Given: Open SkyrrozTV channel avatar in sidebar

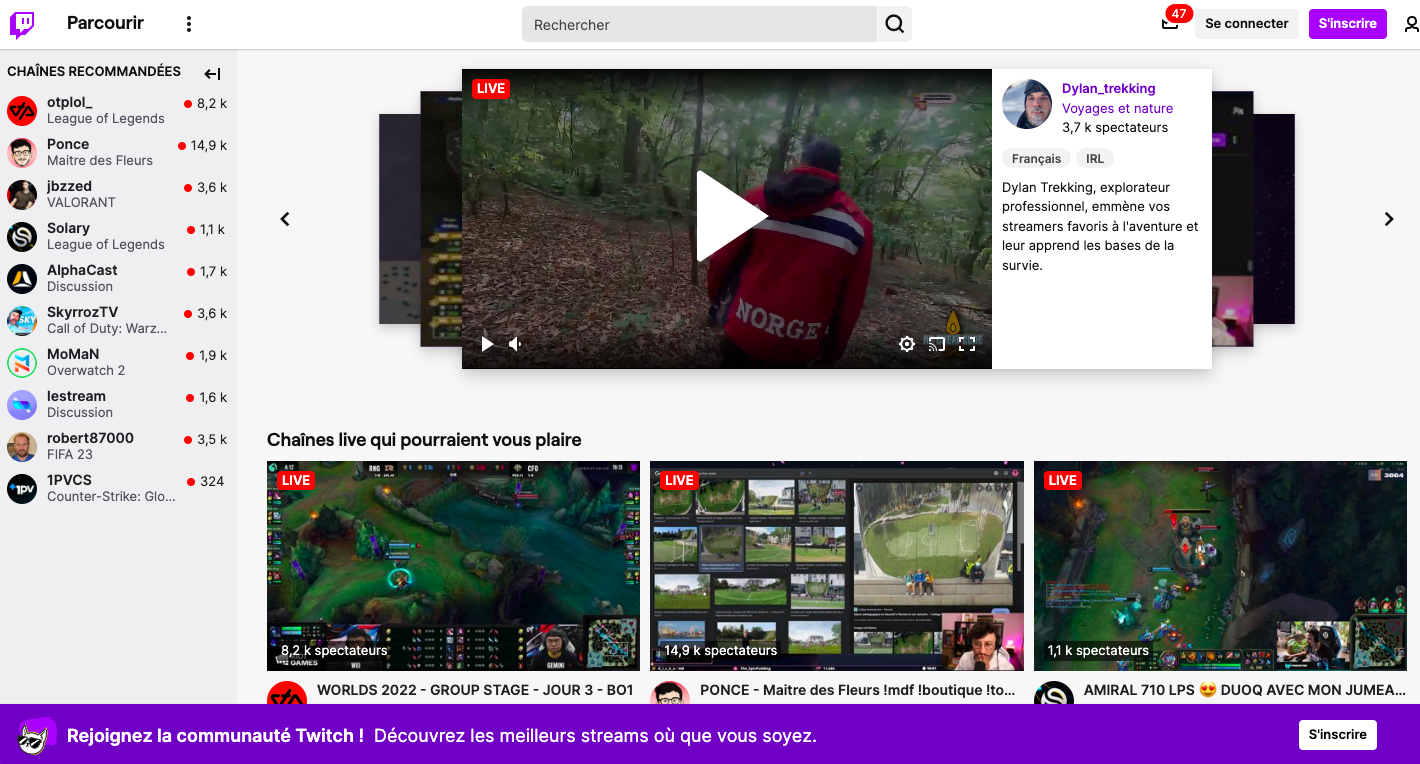Looking at the screenshot, I should tap(22, 321).
